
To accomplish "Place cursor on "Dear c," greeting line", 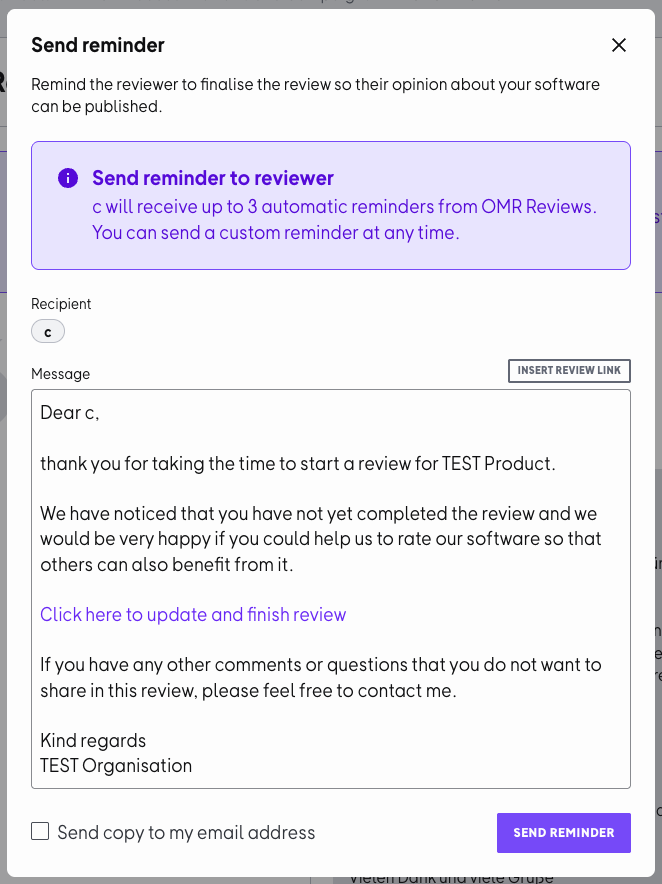I will (x=70, y=412).
